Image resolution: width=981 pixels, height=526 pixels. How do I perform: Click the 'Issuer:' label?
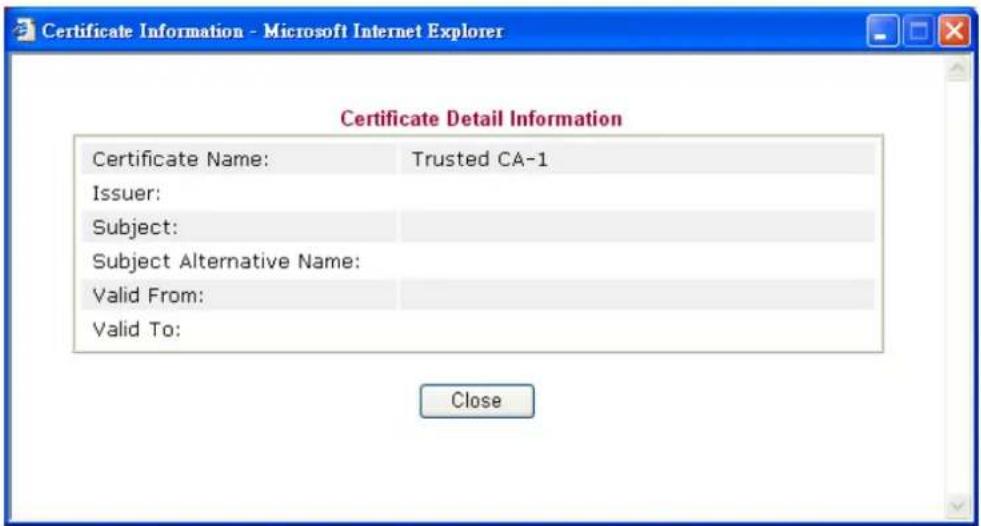[126, 193]
